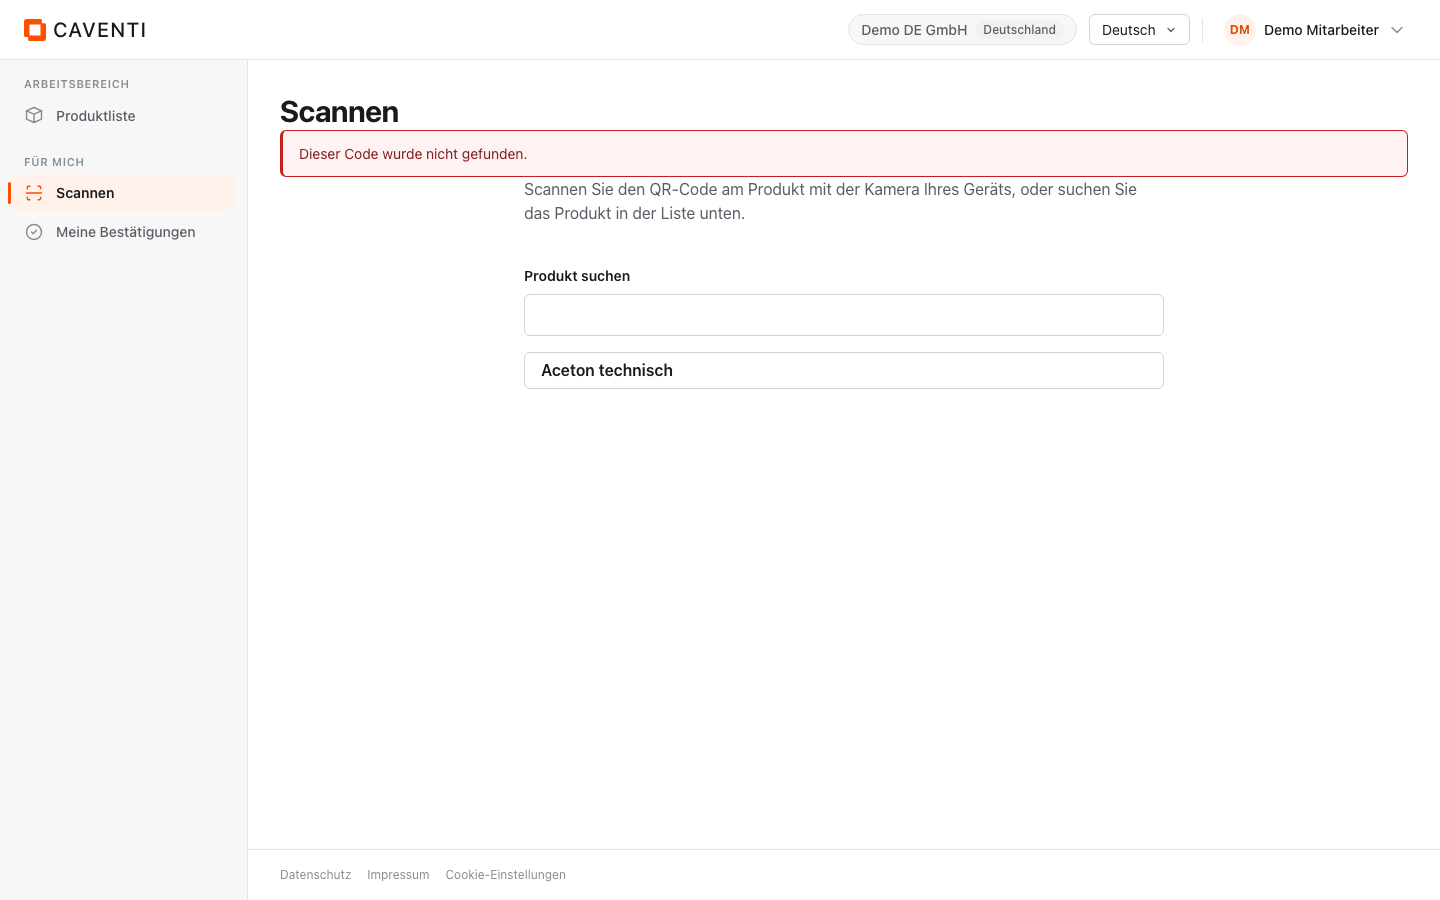Select Scannen in the sidebar
The height and width of the screenshot is (900, 1440).
[122, 193]
